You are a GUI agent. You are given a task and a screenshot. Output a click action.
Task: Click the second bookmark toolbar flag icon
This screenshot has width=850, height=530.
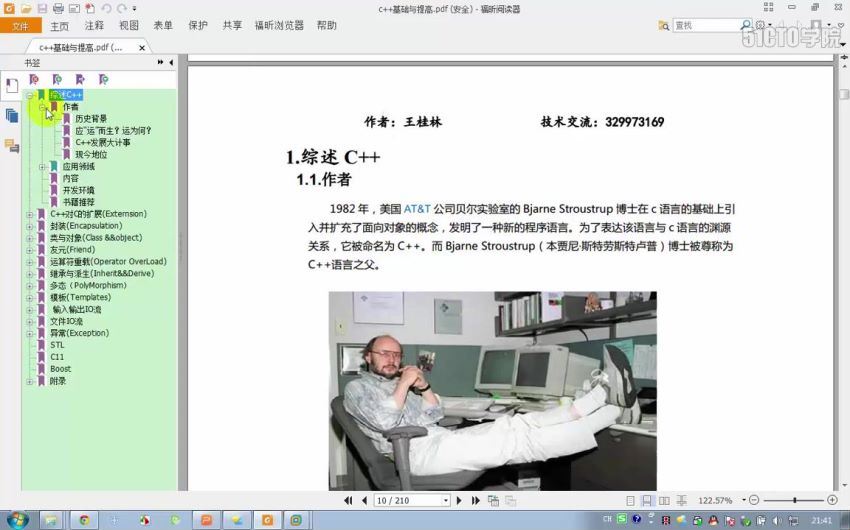pyautogui.click(x=57, y=80)
